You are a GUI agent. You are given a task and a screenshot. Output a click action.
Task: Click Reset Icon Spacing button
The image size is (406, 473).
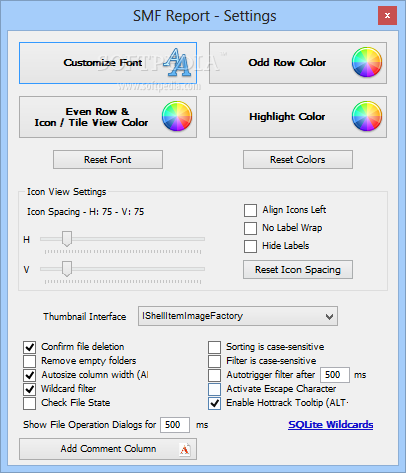pos(298,269)
